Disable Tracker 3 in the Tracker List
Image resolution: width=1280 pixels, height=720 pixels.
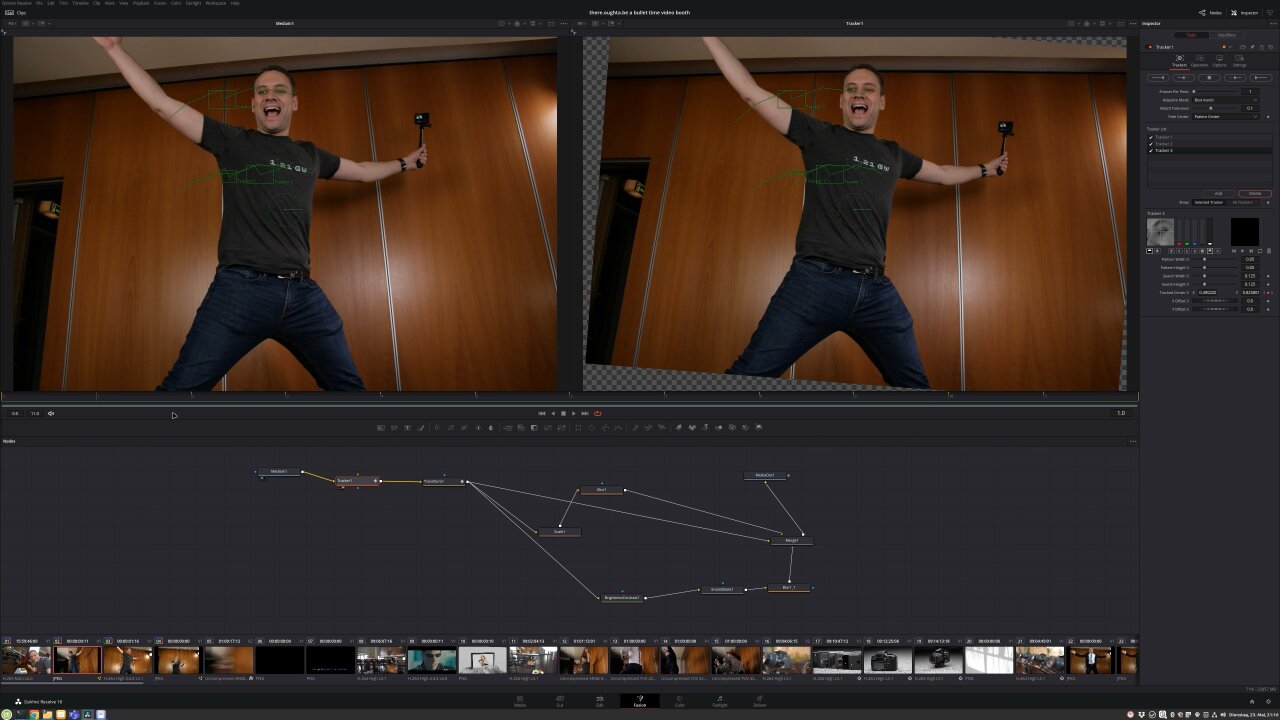tap(1150, 150)
